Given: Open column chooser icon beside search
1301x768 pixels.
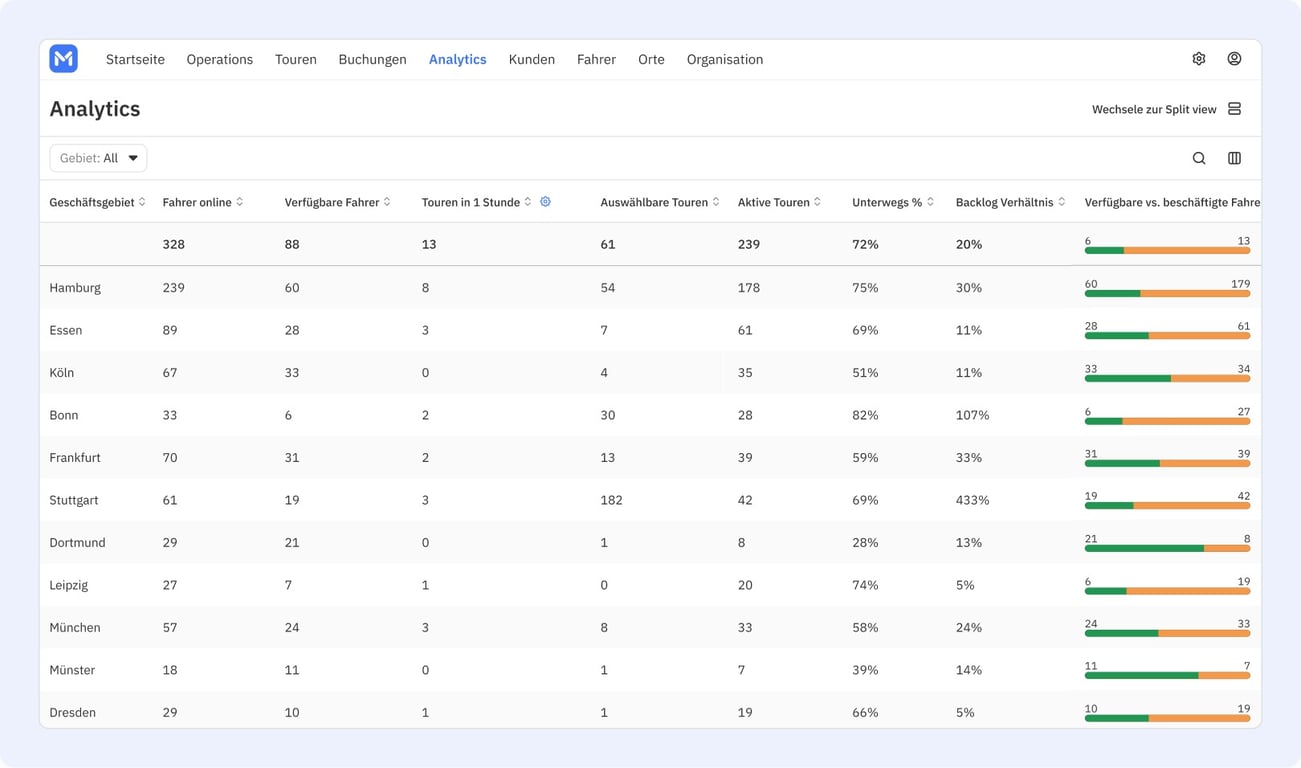Looking at the screenshot, I should (x=1234, y=158).
